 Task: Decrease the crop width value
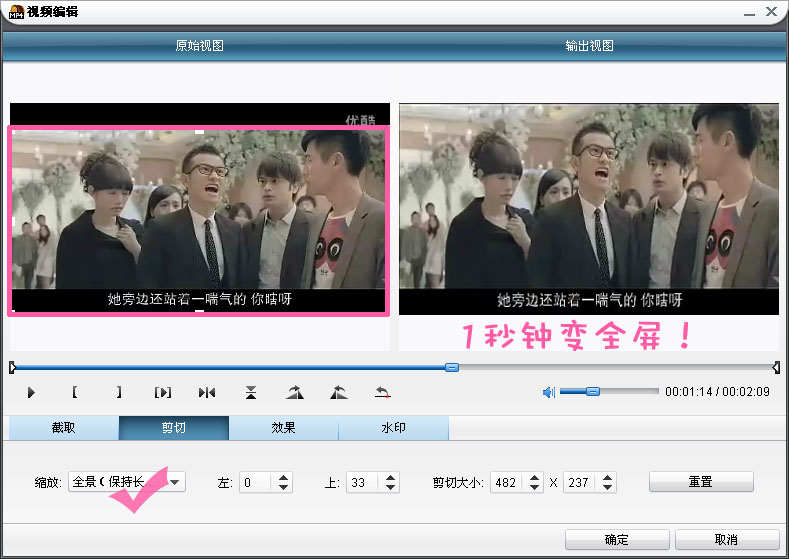click(534, 488)
